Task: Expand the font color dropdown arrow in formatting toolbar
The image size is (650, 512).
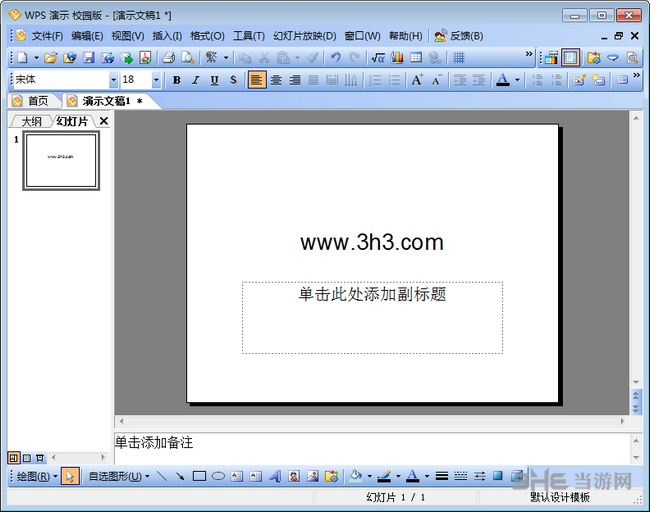Action: [517, 80]
